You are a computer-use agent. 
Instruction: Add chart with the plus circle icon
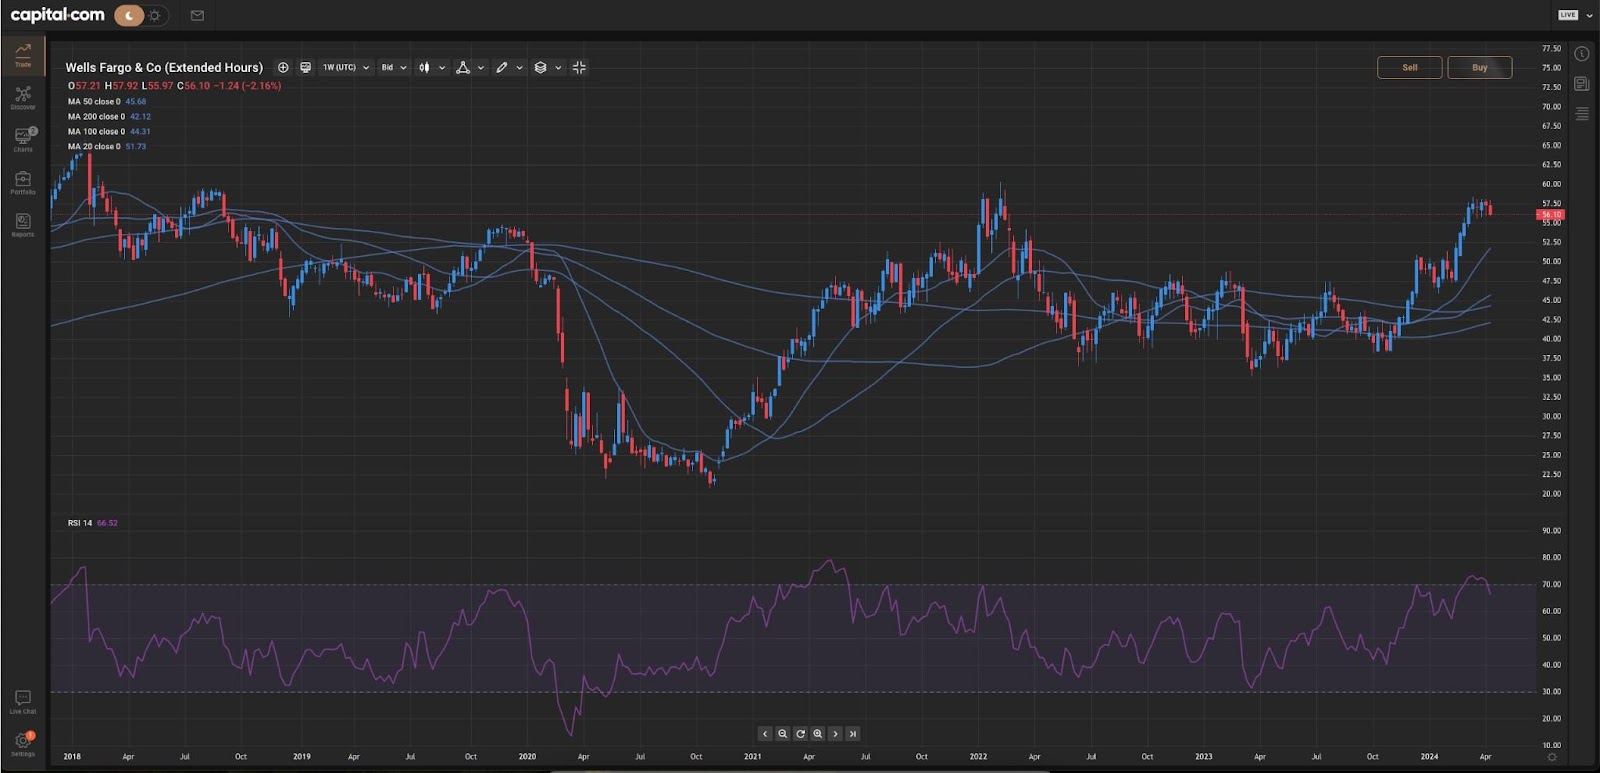(x=283, y=67)
